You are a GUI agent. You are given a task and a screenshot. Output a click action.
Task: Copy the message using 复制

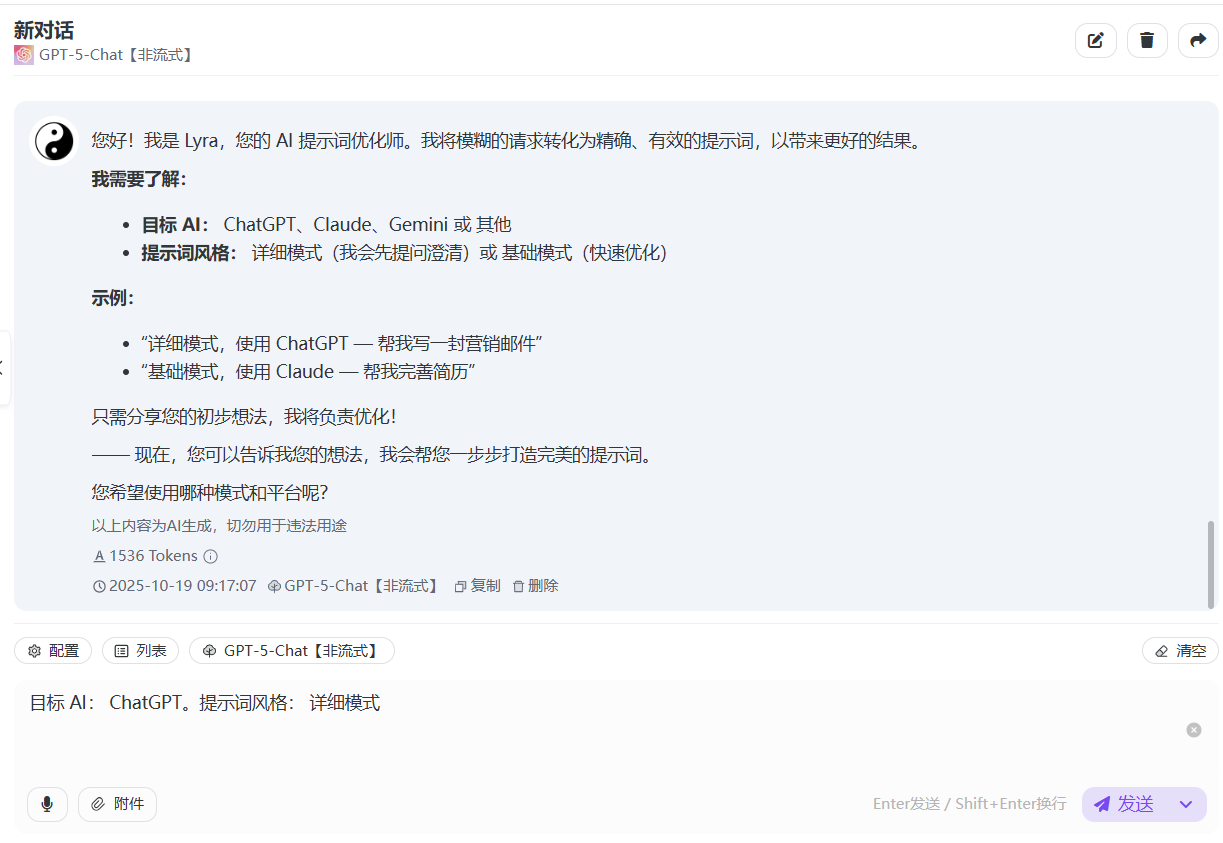[x=477, y=586]
